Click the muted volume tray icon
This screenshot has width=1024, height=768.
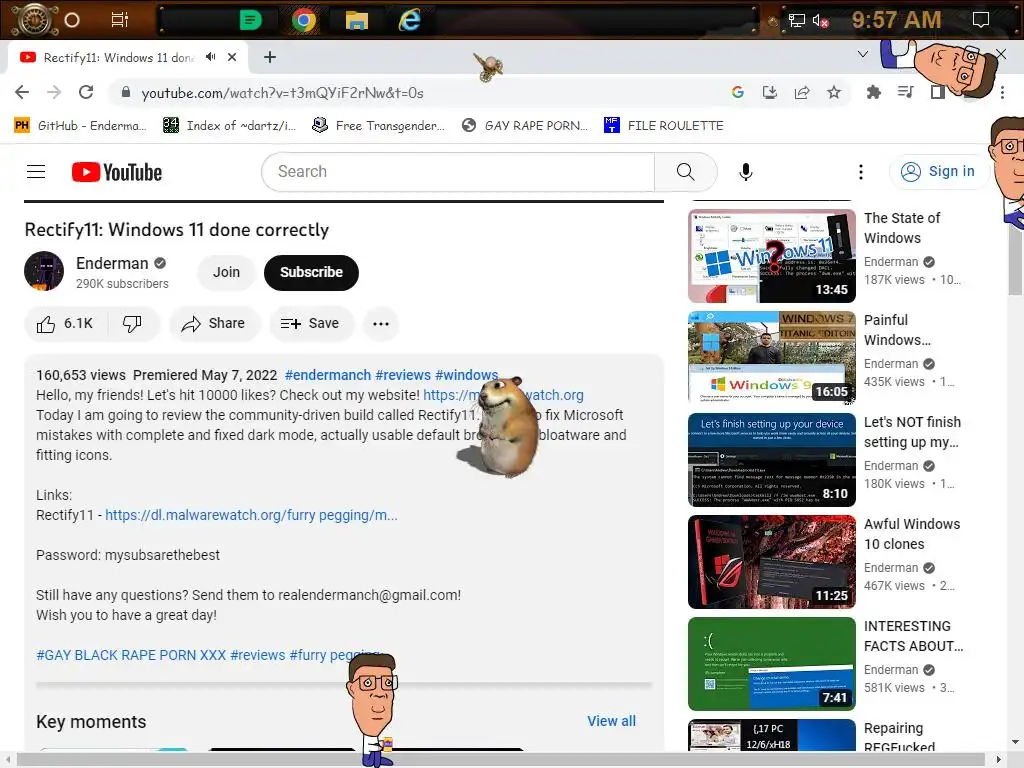[x=820, y=21]
